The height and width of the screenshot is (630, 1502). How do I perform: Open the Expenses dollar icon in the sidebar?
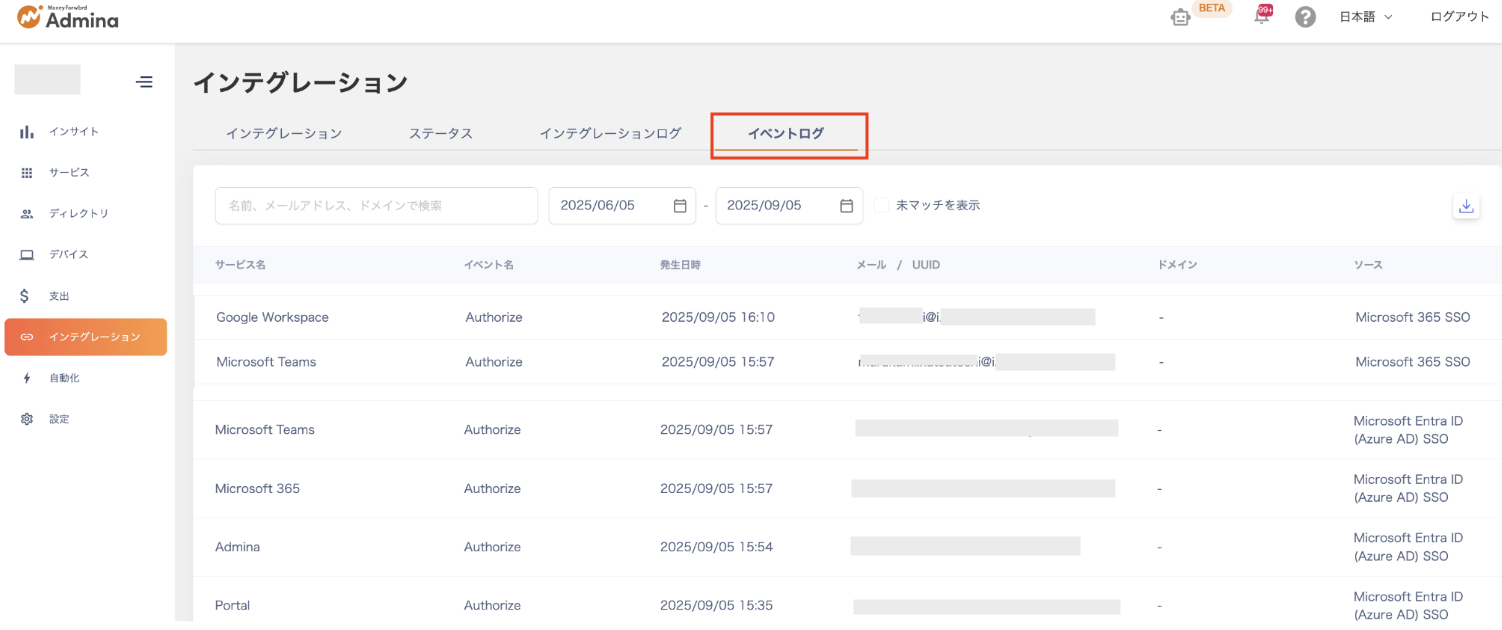click(27, 296)
